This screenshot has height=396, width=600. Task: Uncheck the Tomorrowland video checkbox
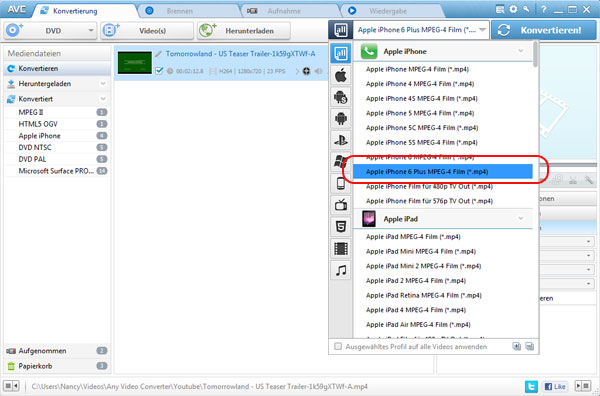pyautogui.click(x=159, y=71)
